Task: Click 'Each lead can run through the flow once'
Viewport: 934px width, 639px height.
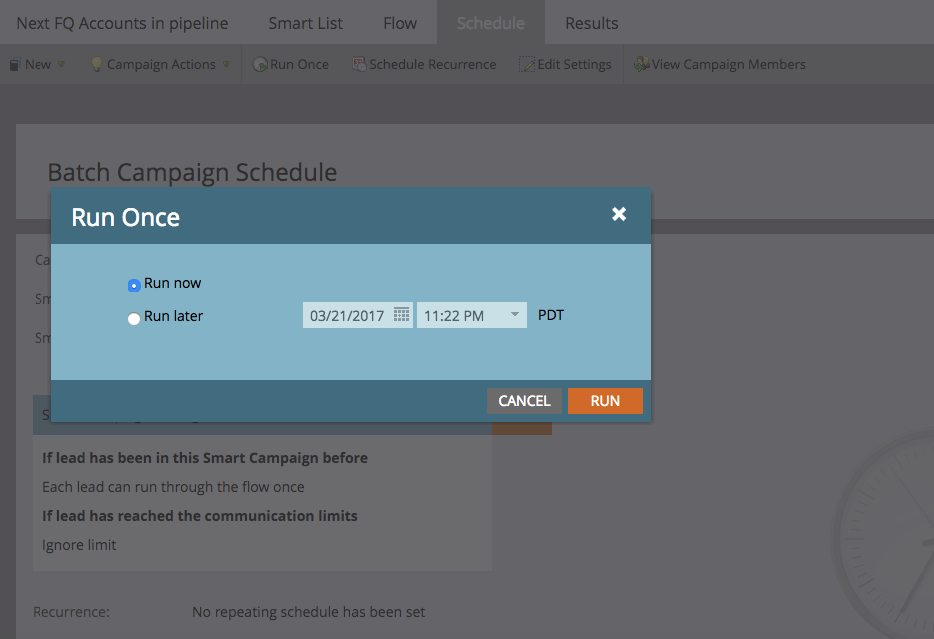Action: [x=173, y=487]
